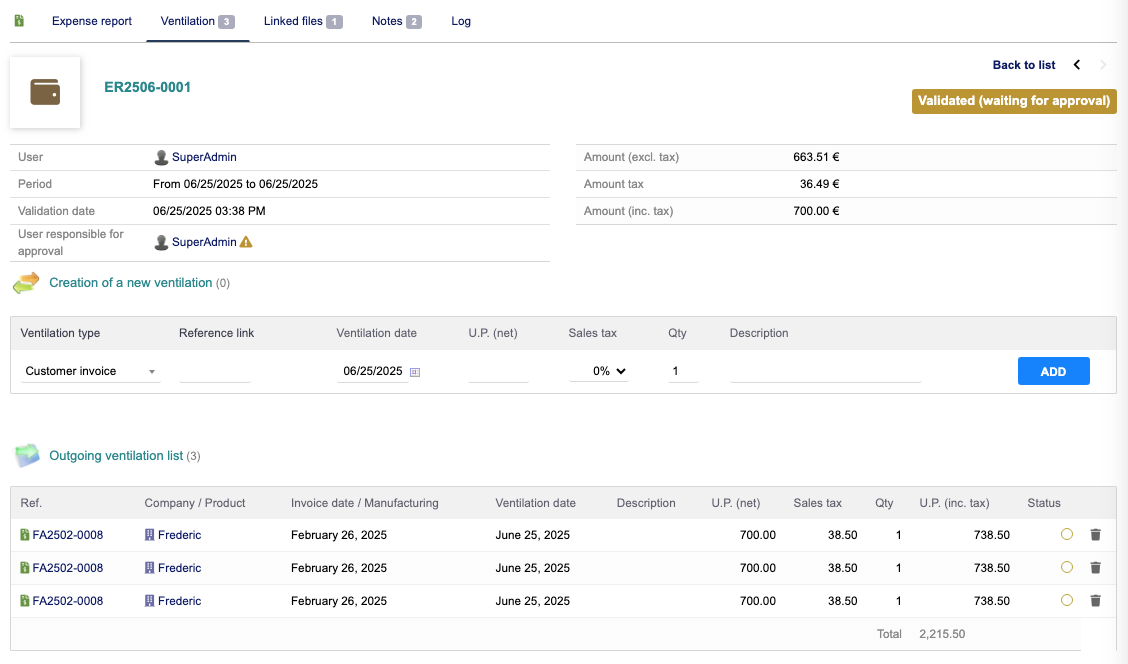
Task: Click the status circle in the third row
Action: (1067, 601)
